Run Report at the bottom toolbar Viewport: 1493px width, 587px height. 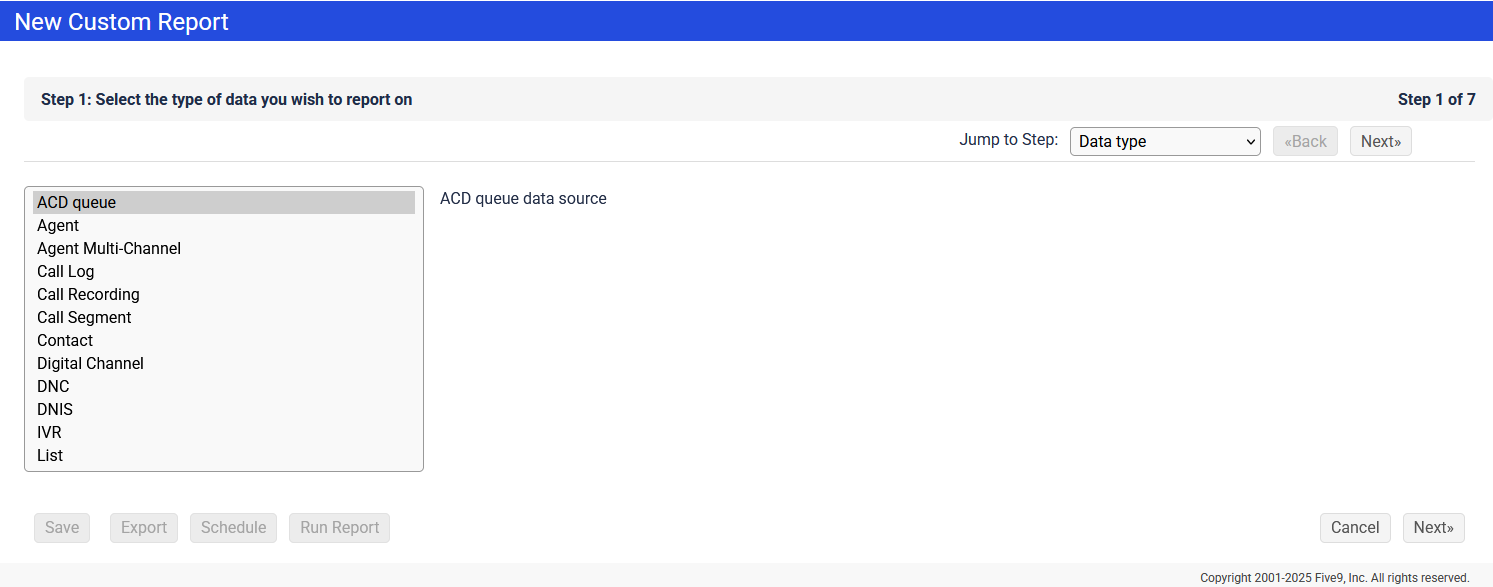pos(339,528)
